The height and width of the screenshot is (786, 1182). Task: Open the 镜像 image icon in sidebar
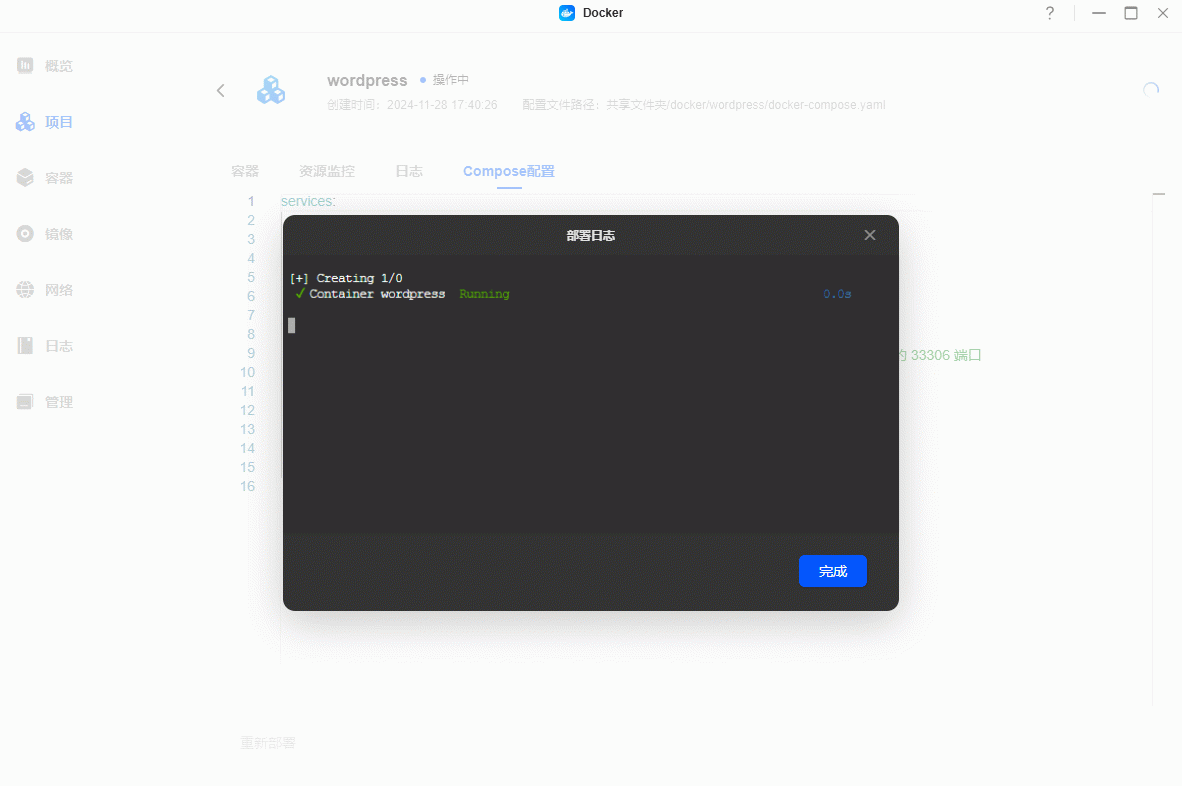[x=25, y=234]
